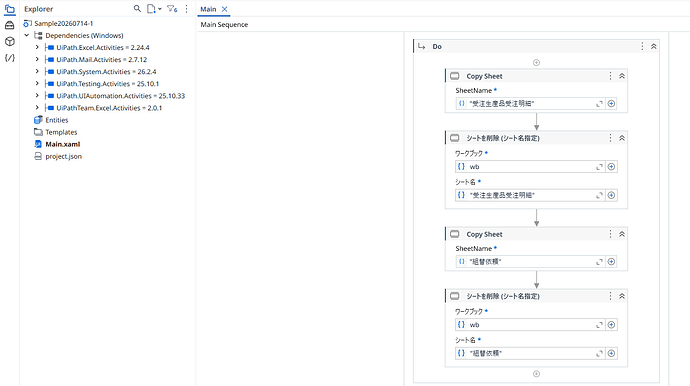Click plus button beside シート名 "受注生産品受注明細"

point(611,195)
